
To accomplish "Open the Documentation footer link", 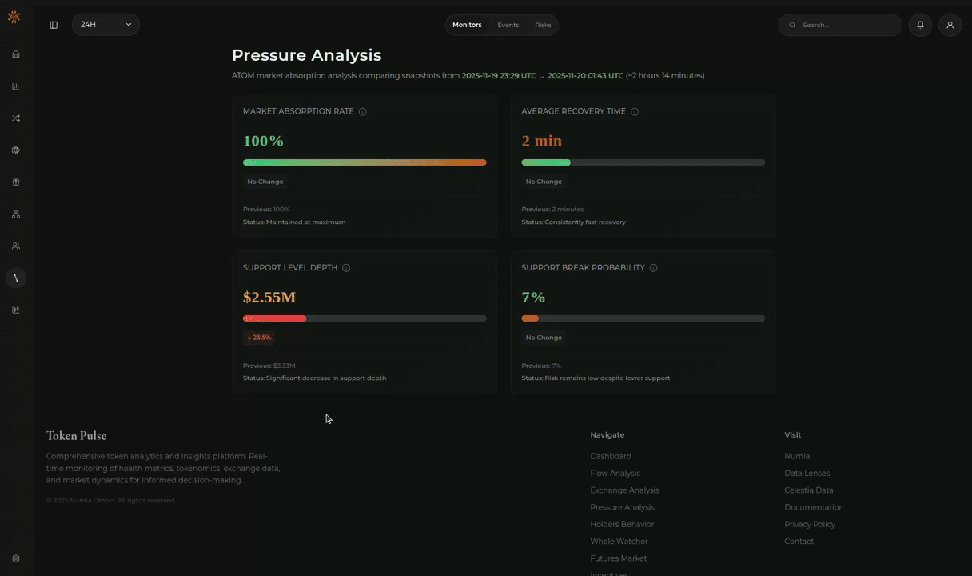I will [x=813, y=507].
